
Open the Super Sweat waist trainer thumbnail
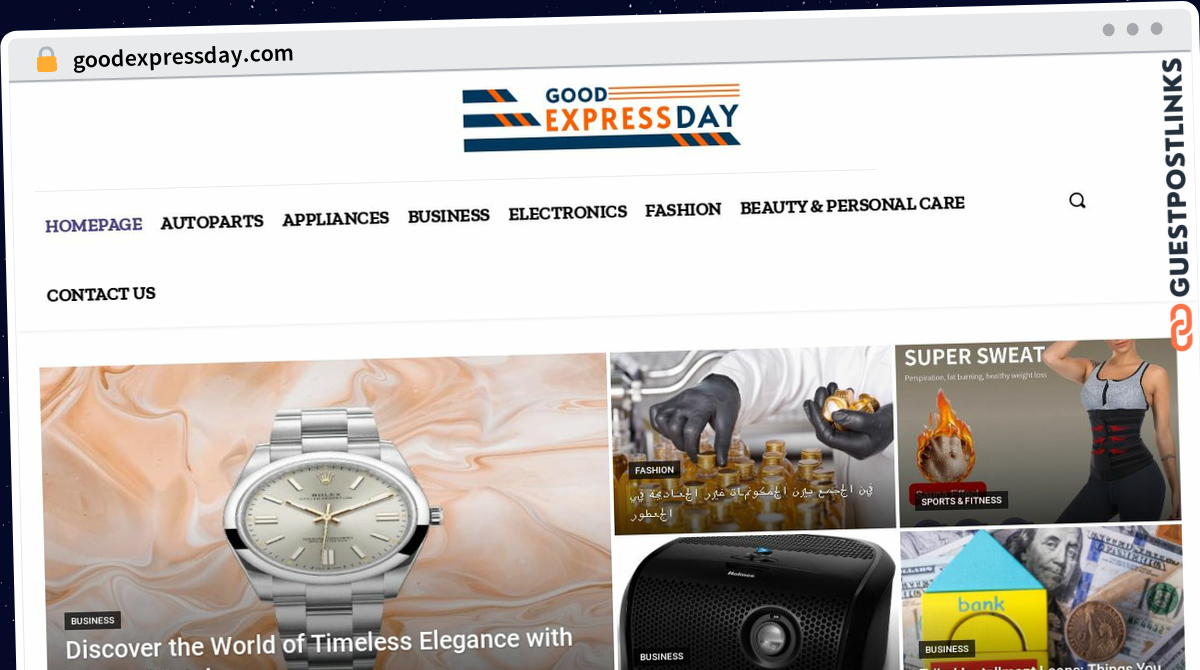(1038, 433)
